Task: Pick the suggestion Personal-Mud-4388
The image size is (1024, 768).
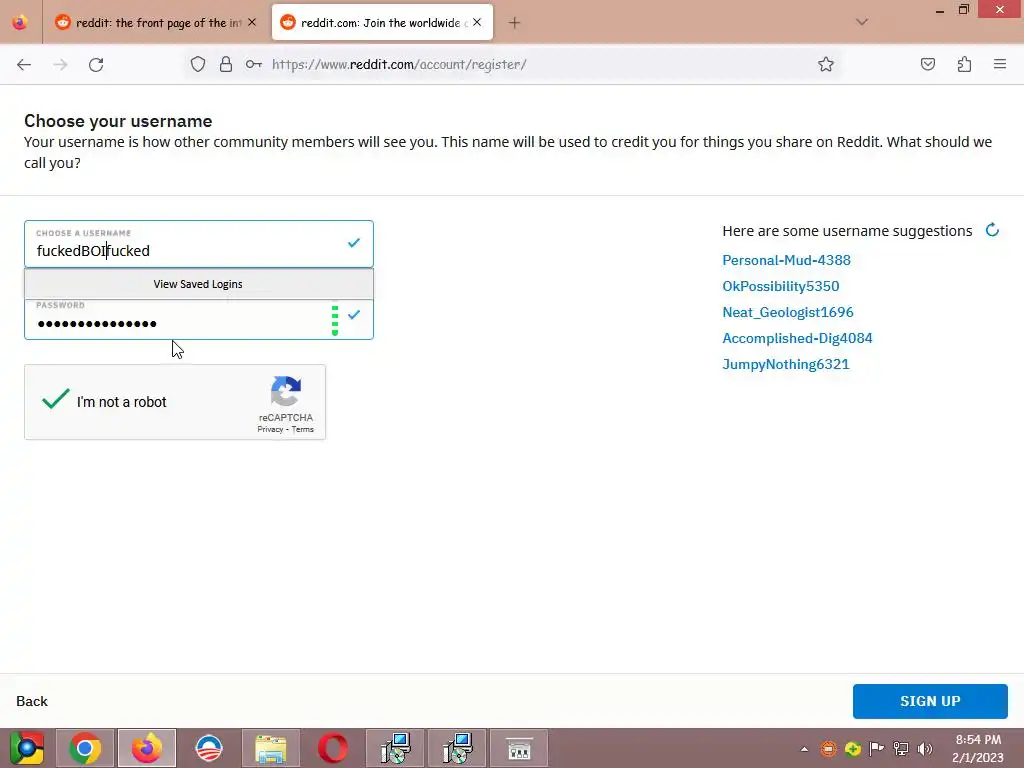Action: (786, 260)
